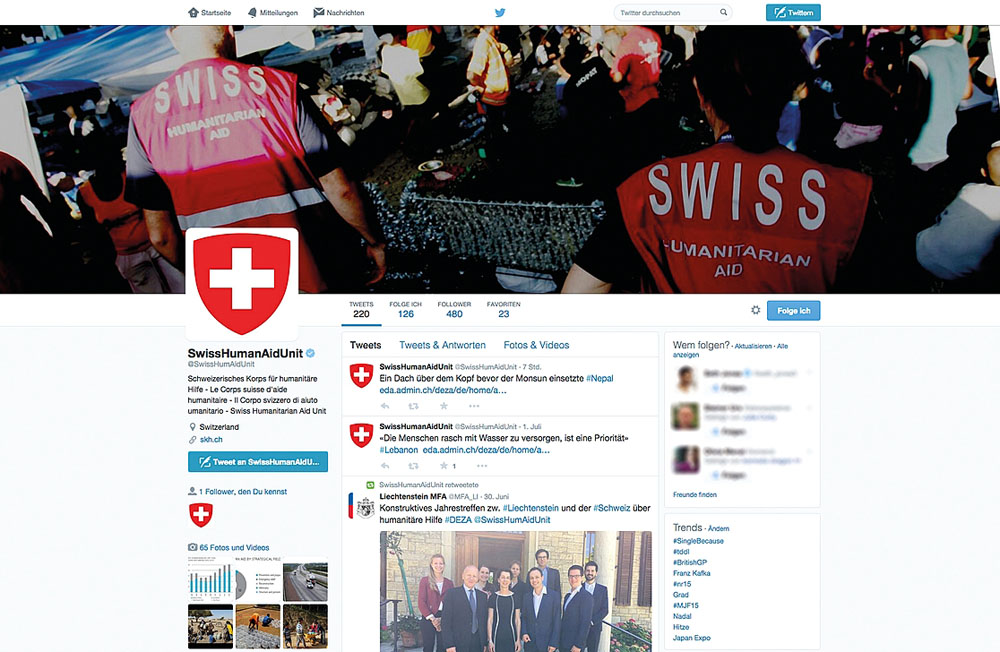Click the Twitter bird logo
Screen dimensions: 1000x652
(x=500, y=12)
